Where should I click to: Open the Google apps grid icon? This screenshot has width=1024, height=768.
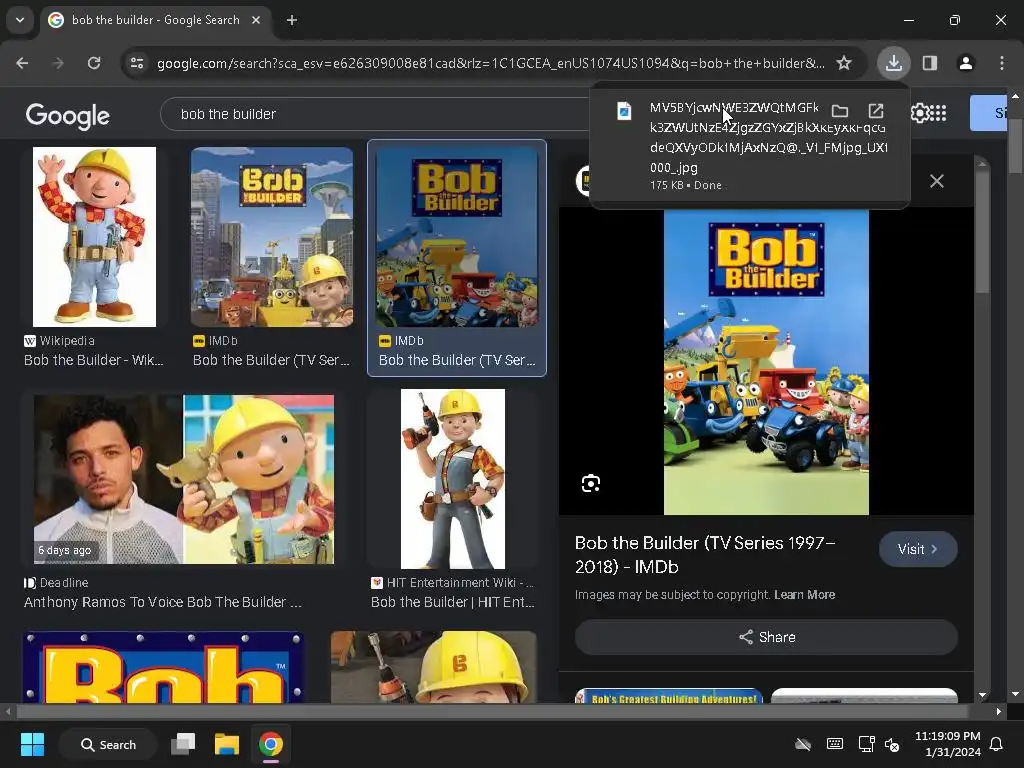[937, 113]
